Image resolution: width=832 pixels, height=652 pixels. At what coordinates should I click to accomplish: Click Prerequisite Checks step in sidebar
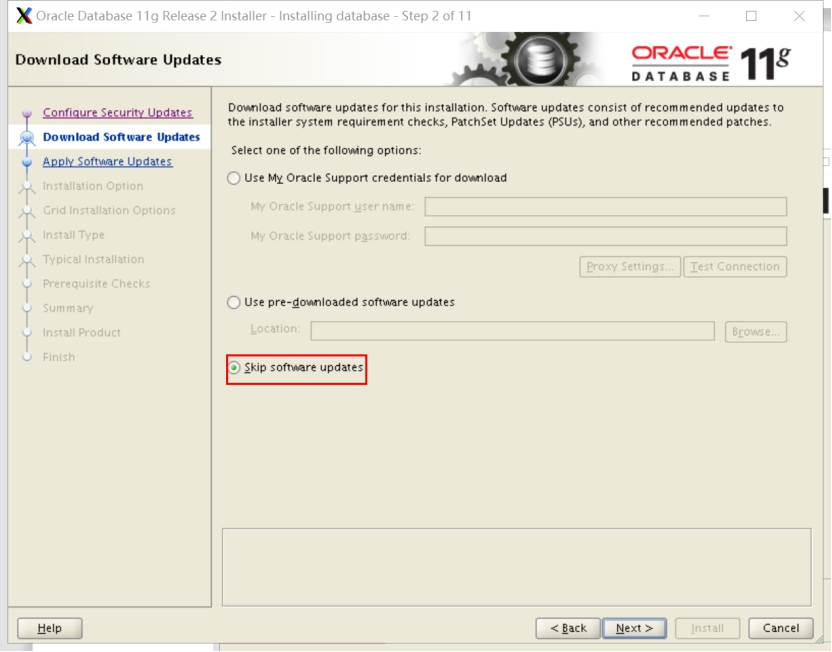(x=96, y=283)
